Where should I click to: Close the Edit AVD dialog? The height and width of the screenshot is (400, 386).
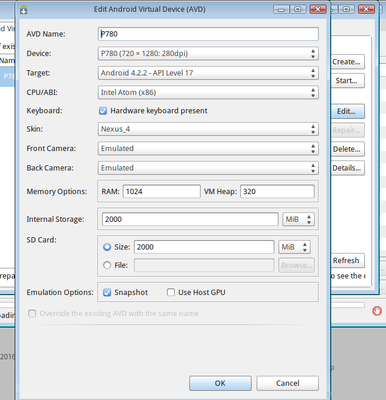tap(318, 9)
